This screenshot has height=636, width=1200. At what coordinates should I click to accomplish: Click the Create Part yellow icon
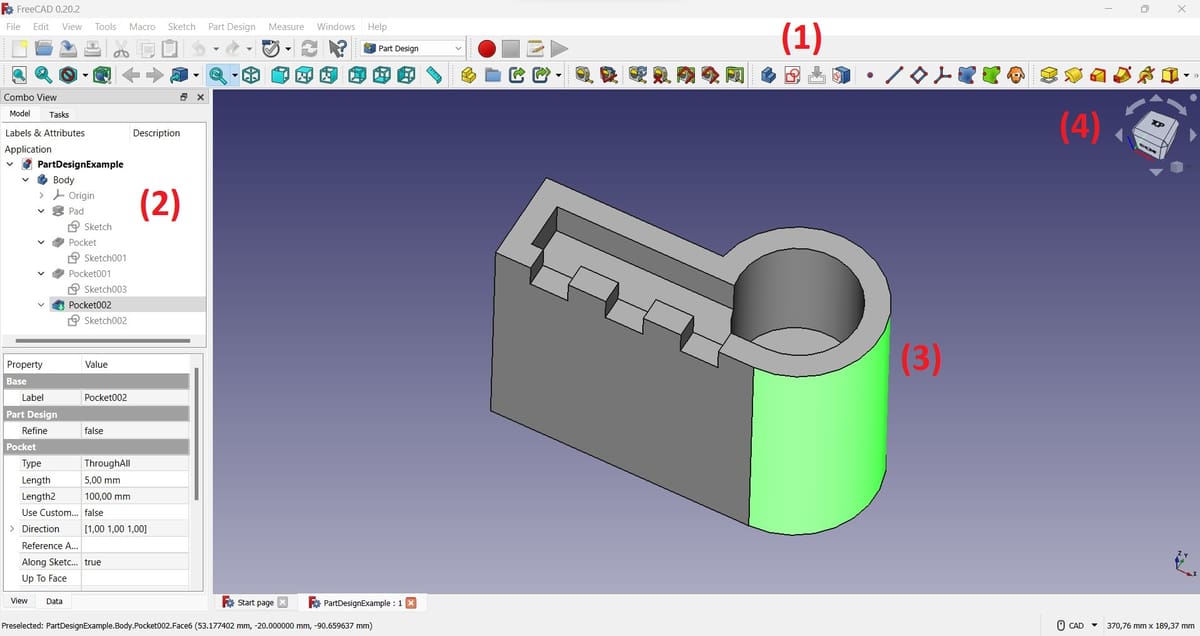[468, 75]
